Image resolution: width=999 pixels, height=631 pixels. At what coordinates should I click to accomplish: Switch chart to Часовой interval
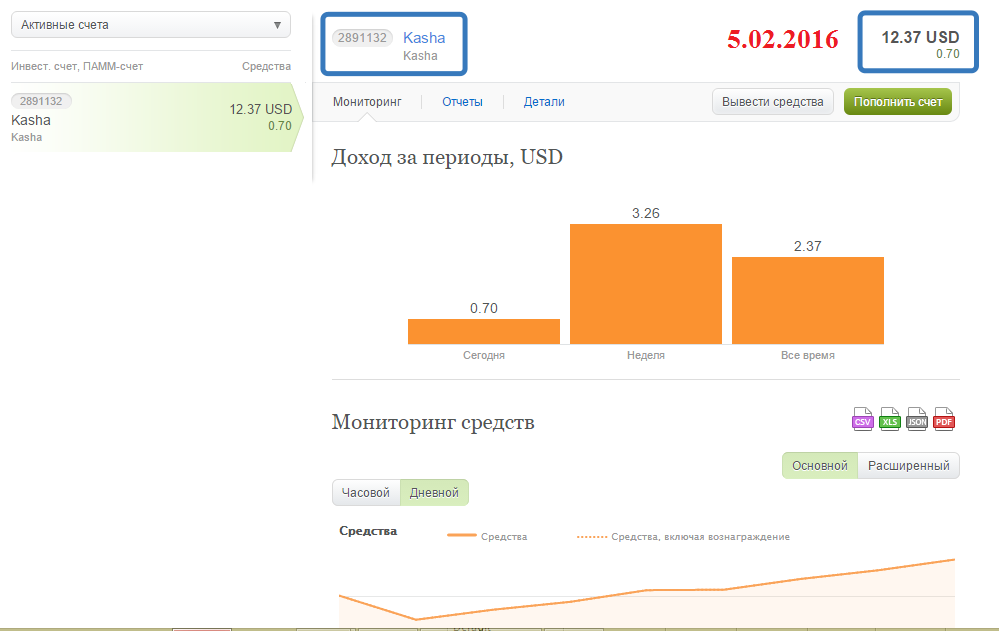[x=366, y=493]
